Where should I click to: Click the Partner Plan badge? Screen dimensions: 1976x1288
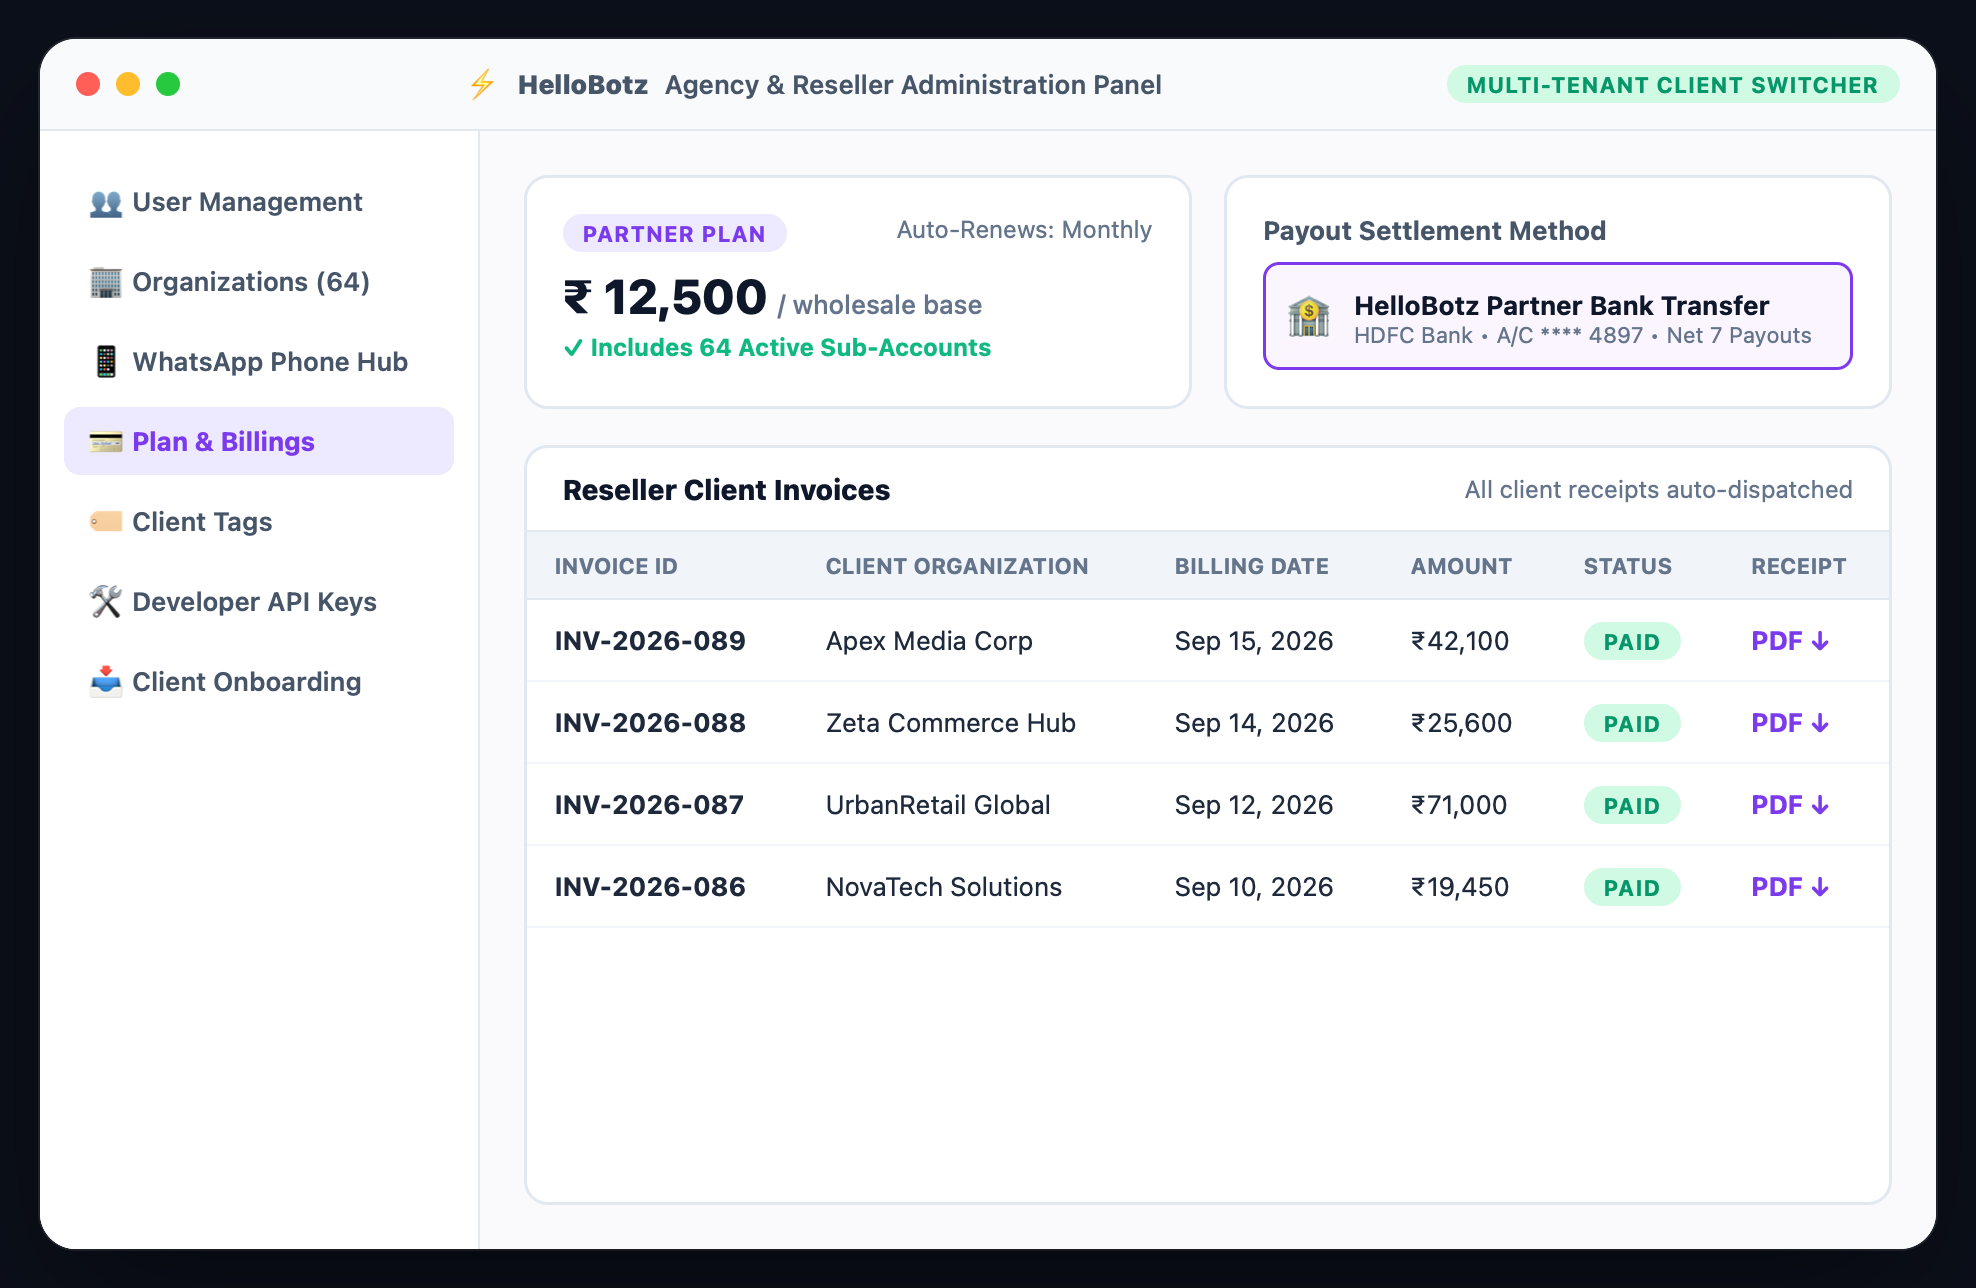point(674,234)
